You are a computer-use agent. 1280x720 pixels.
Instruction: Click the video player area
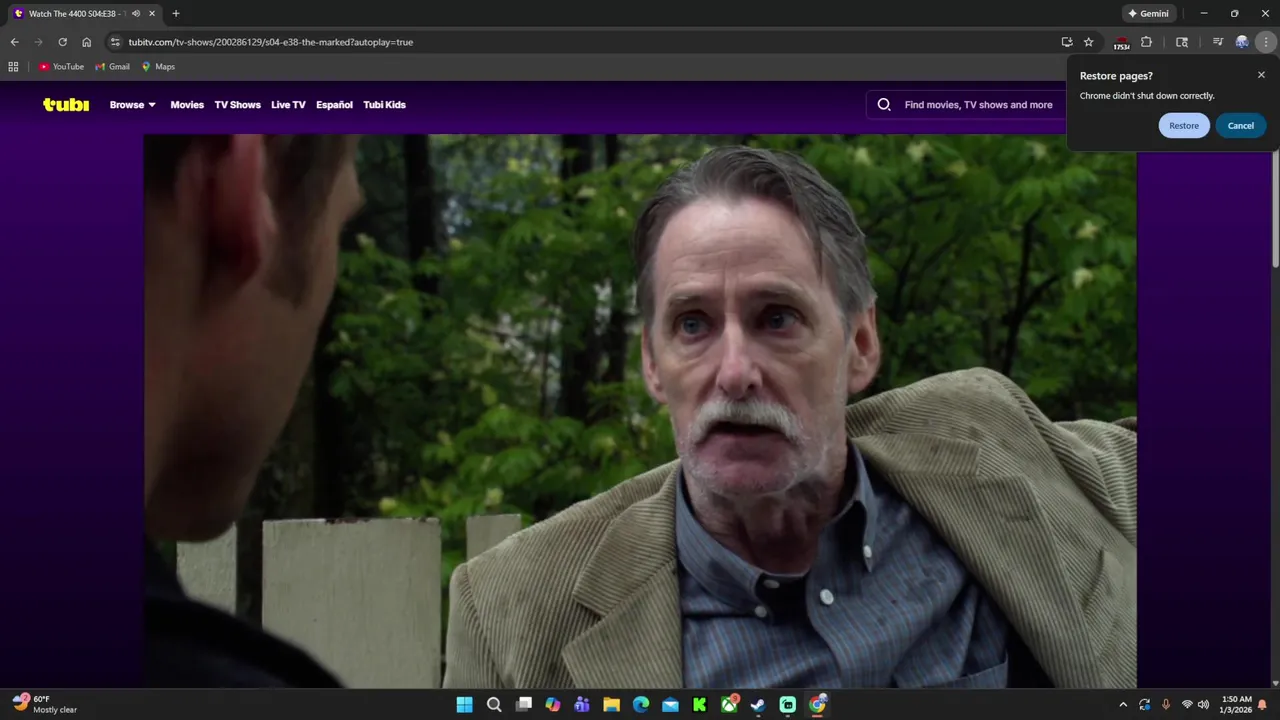pyautogui.click(x=640, y=411)
